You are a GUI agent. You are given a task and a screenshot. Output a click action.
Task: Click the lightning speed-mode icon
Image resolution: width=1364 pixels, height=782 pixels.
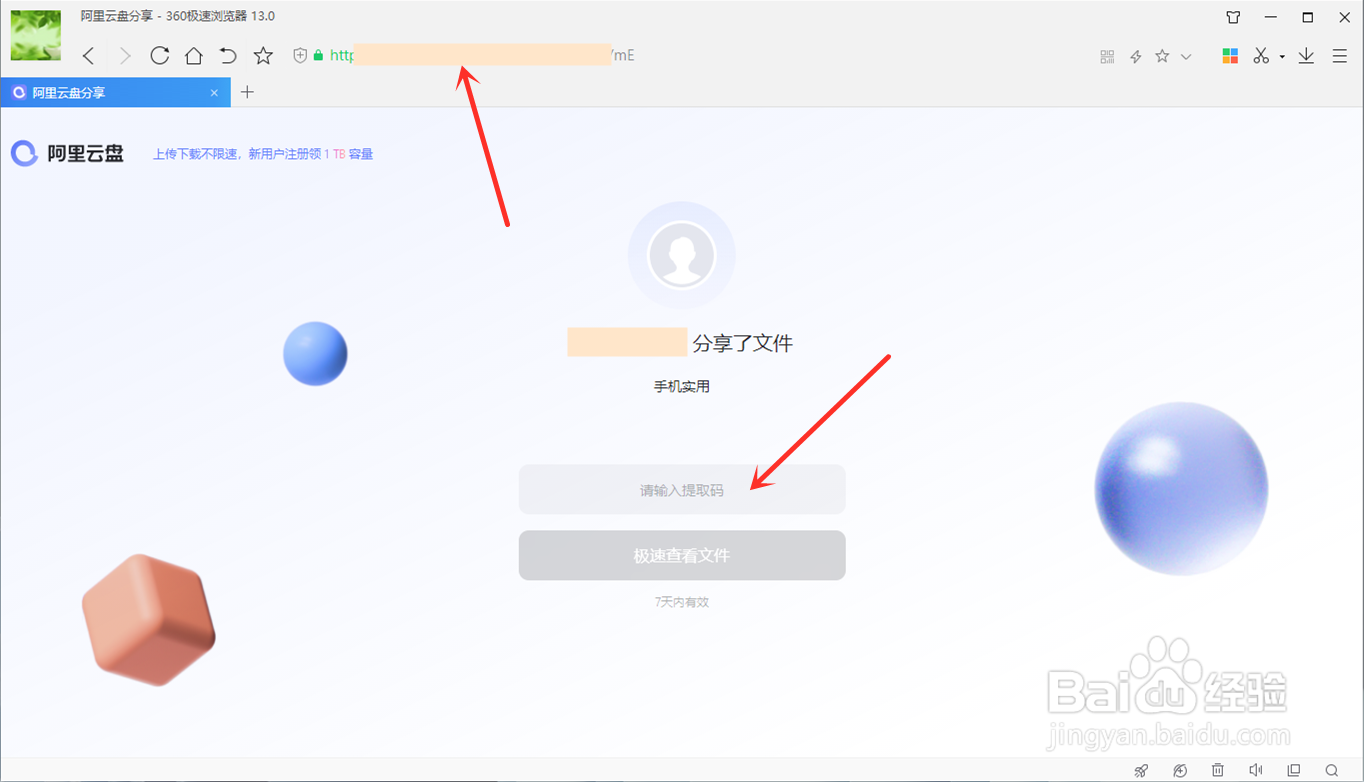1136,57
